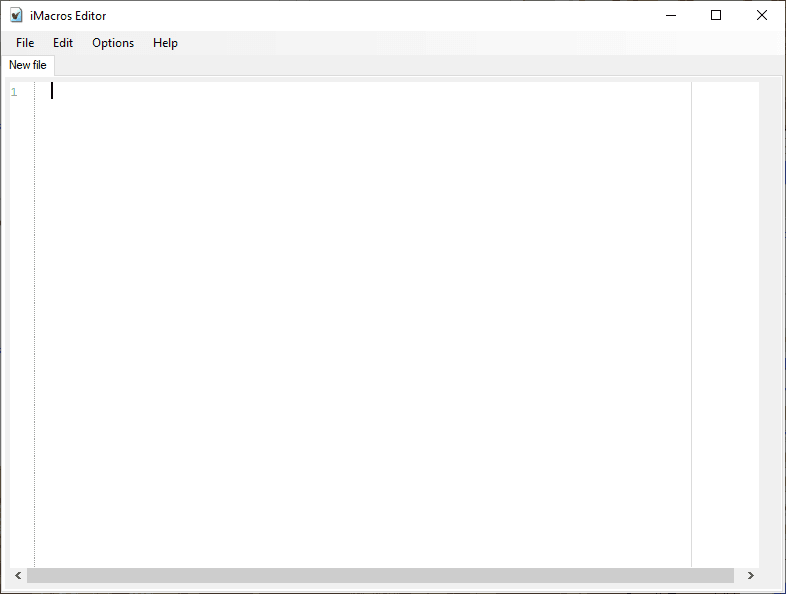Open the File menu

(x=25, y=43)
